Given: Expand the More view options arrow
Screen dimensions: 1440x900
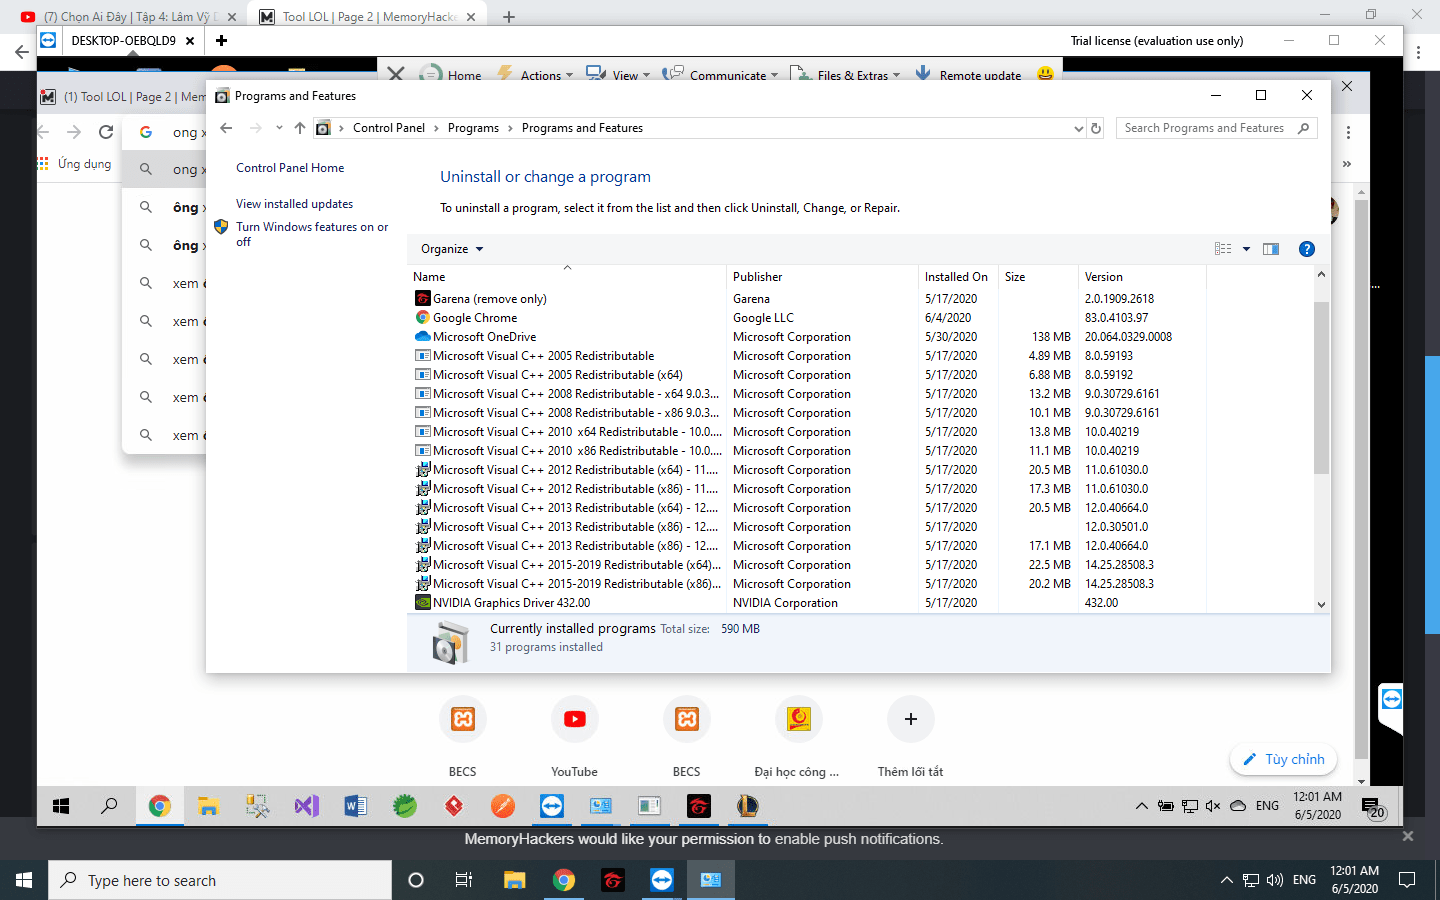Looking at the screenshot, I should tap(1246, 249).
